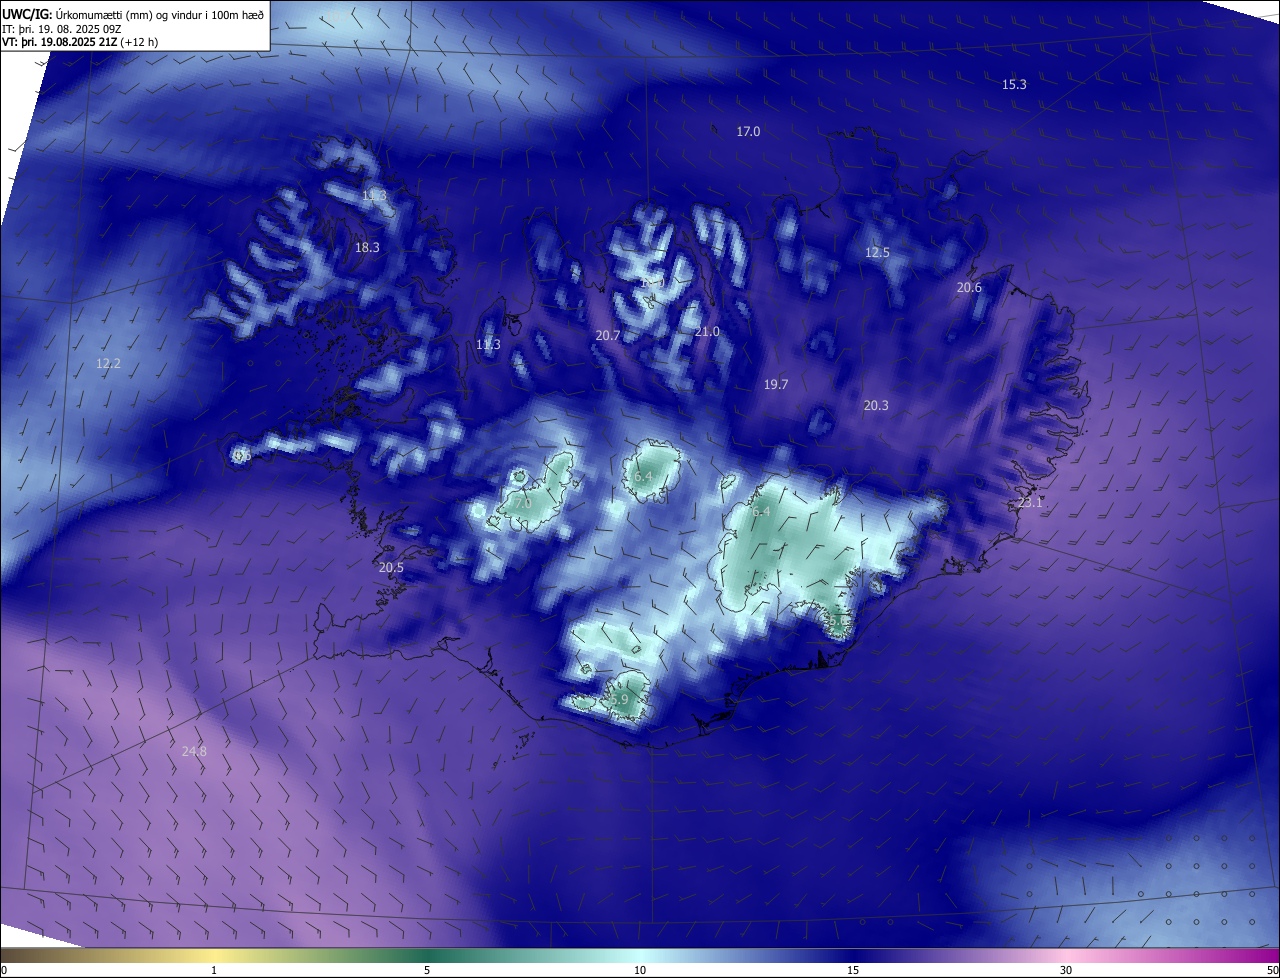Click the '5' tick on the color scale

pyautogui.click(x=427, y=970)
